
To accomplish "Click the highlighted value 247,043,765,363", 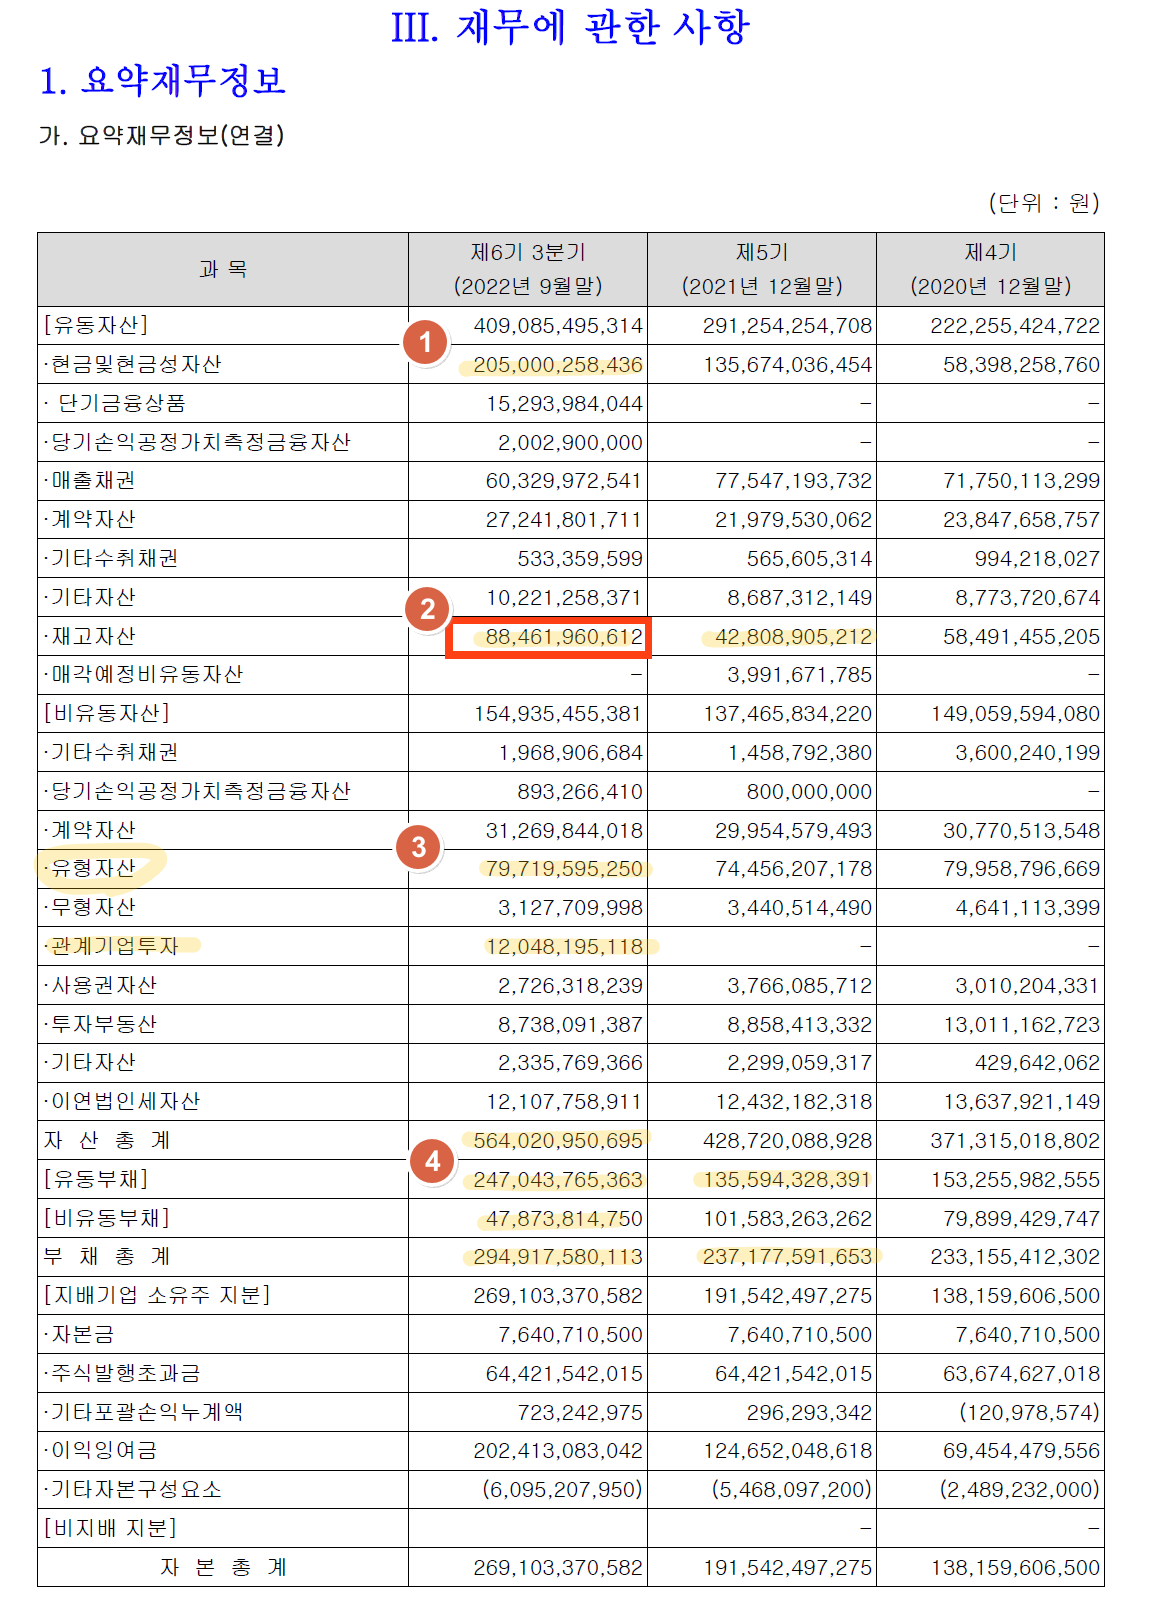I will point(558,1180).
